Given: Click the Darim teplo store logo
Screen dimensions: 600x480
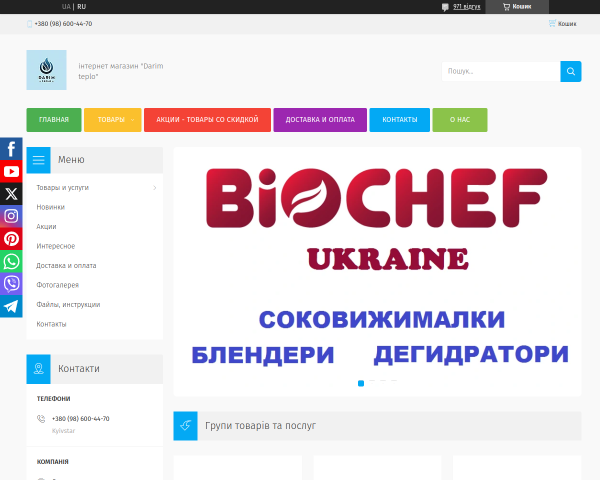Looking at the screenshot, I should (x=46, y=70).
